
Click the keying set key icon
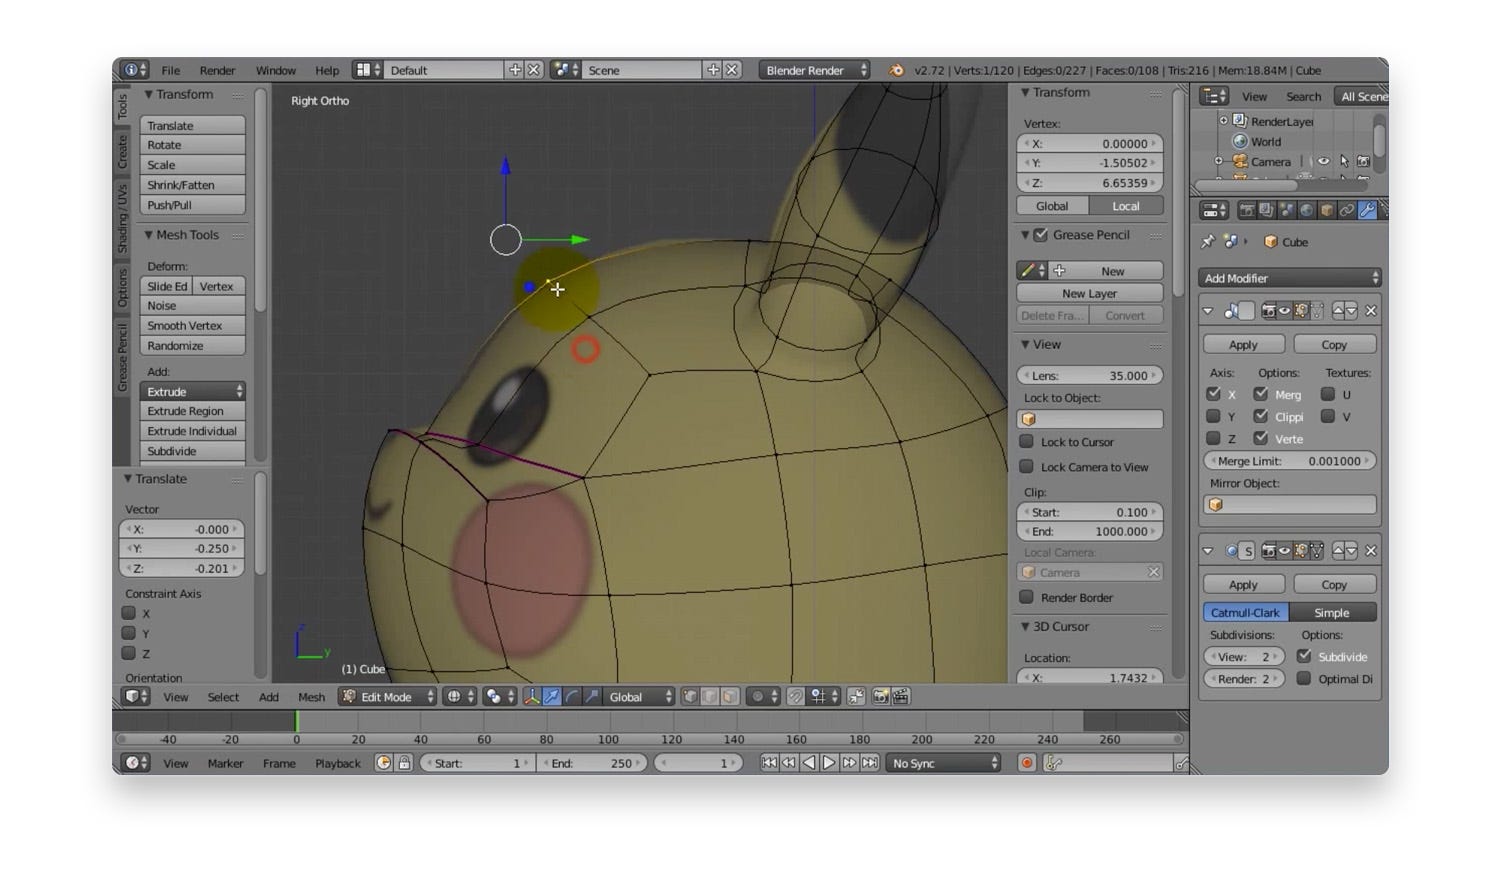[1053, 763]
